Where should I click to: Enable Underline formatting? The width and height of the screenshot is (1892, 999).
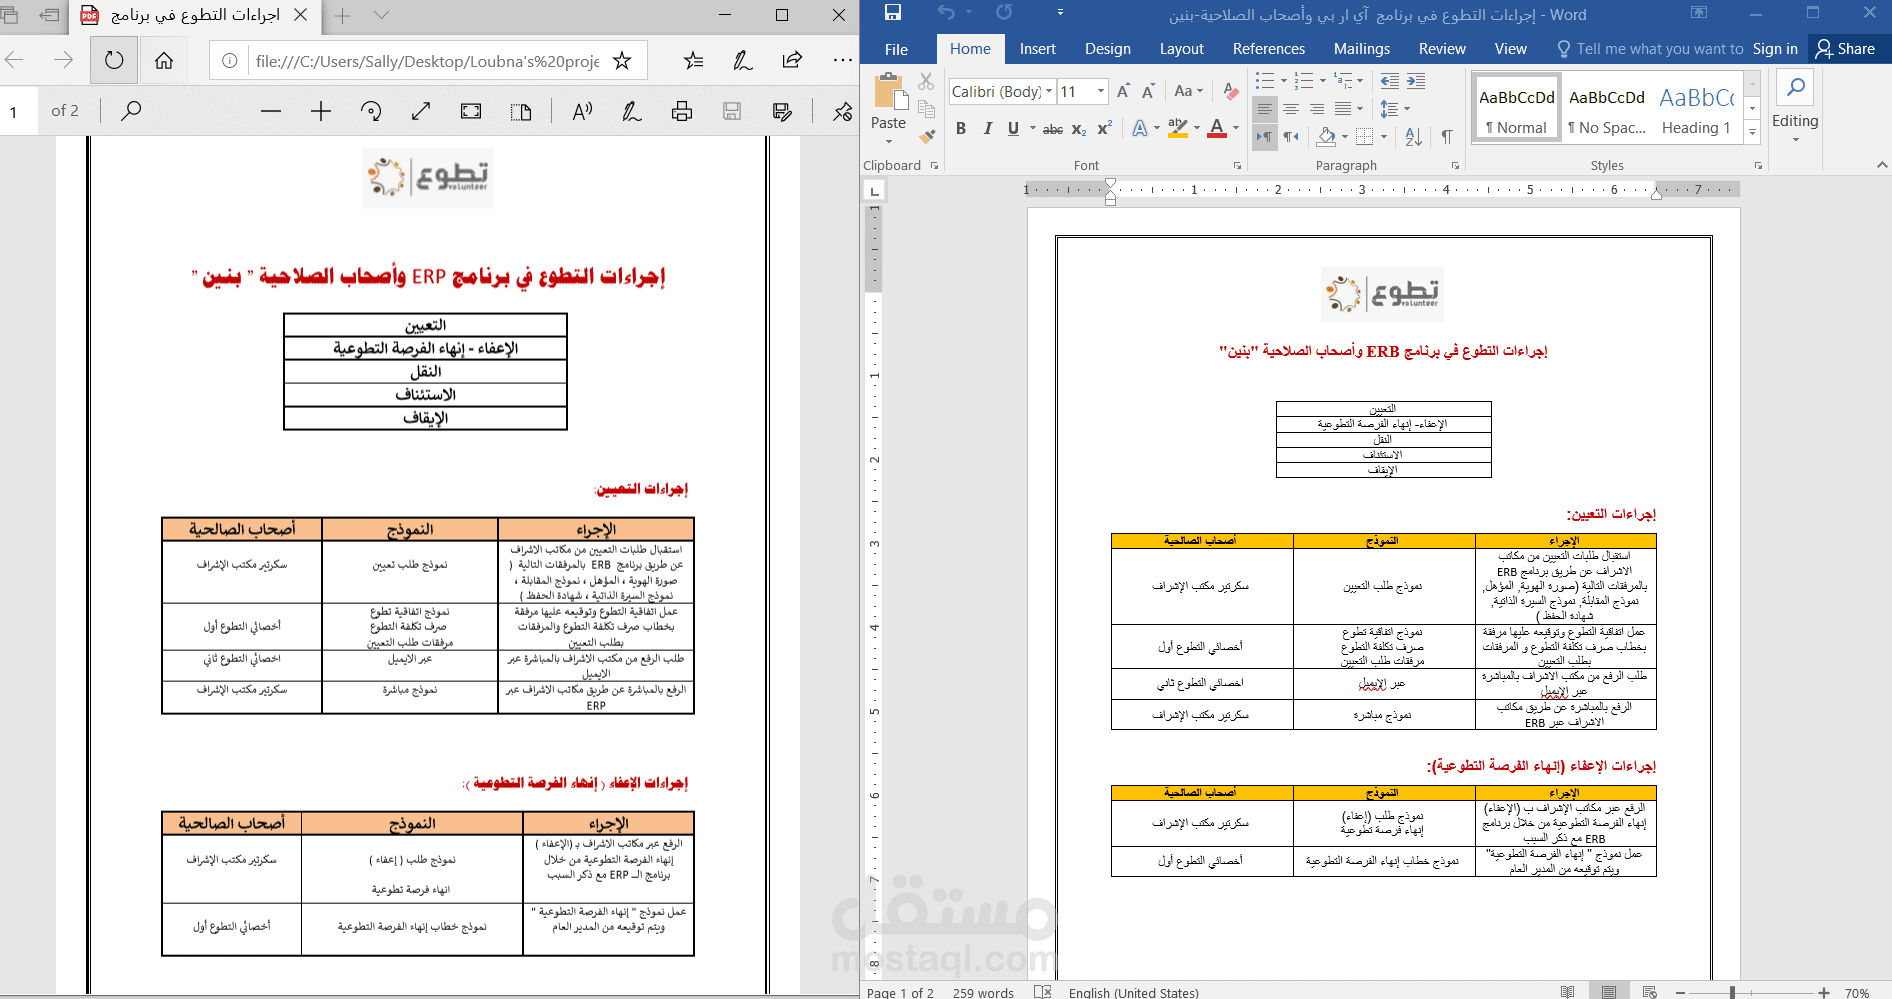(1012, 128)
